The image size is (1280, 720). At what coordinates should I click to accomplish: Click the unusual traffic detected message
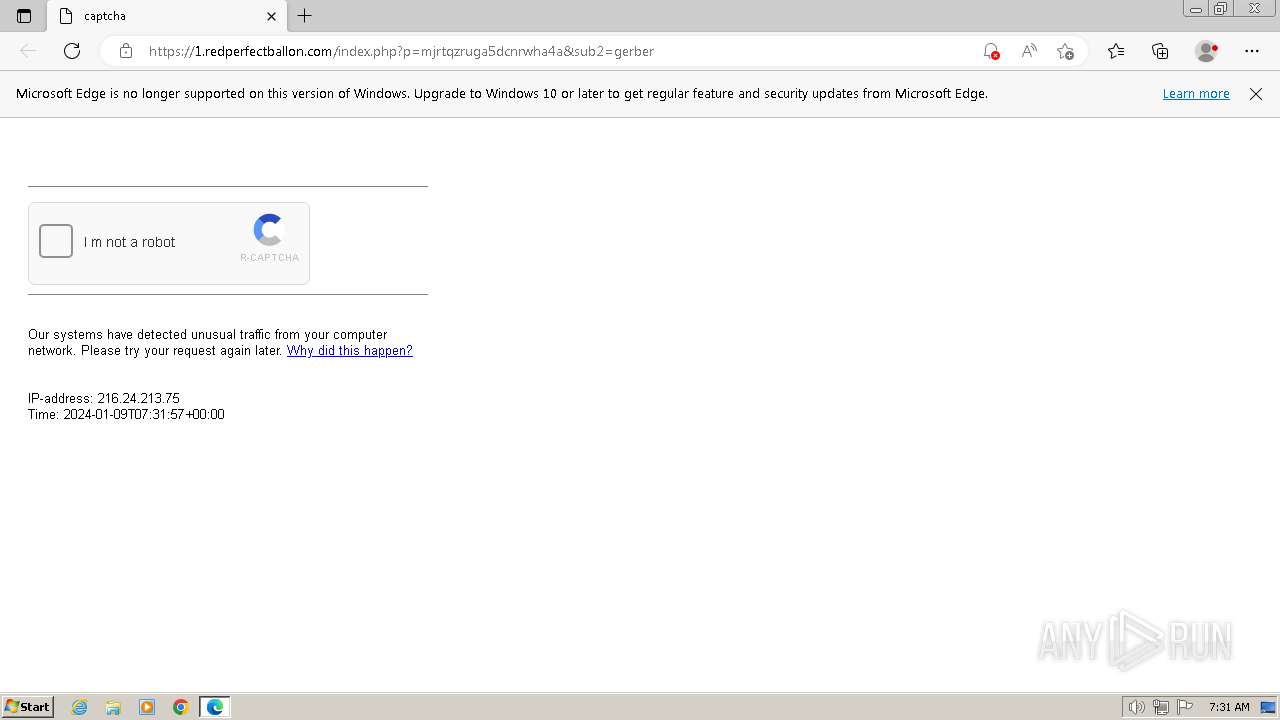(x=220, y=342)
